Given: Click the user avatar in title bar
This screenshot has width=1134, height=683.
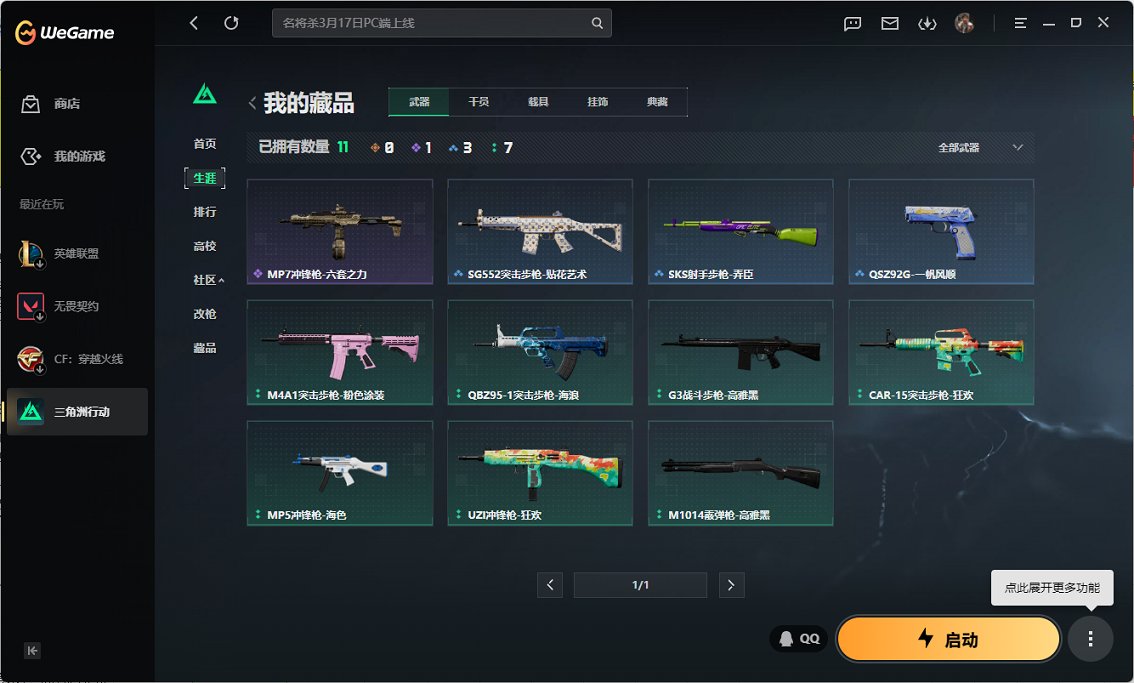Looking at the screenshot, I should 964,23.
